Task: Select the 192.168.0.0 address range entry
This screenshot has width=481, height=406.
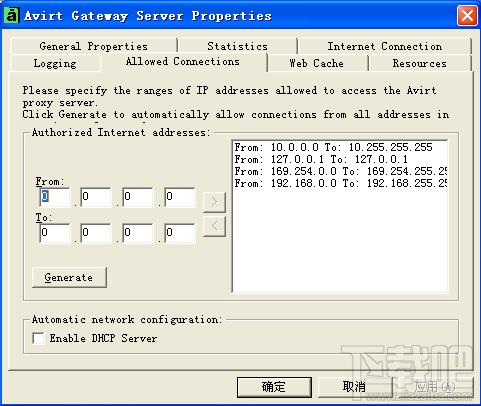Action: click(x=340, y=183)
